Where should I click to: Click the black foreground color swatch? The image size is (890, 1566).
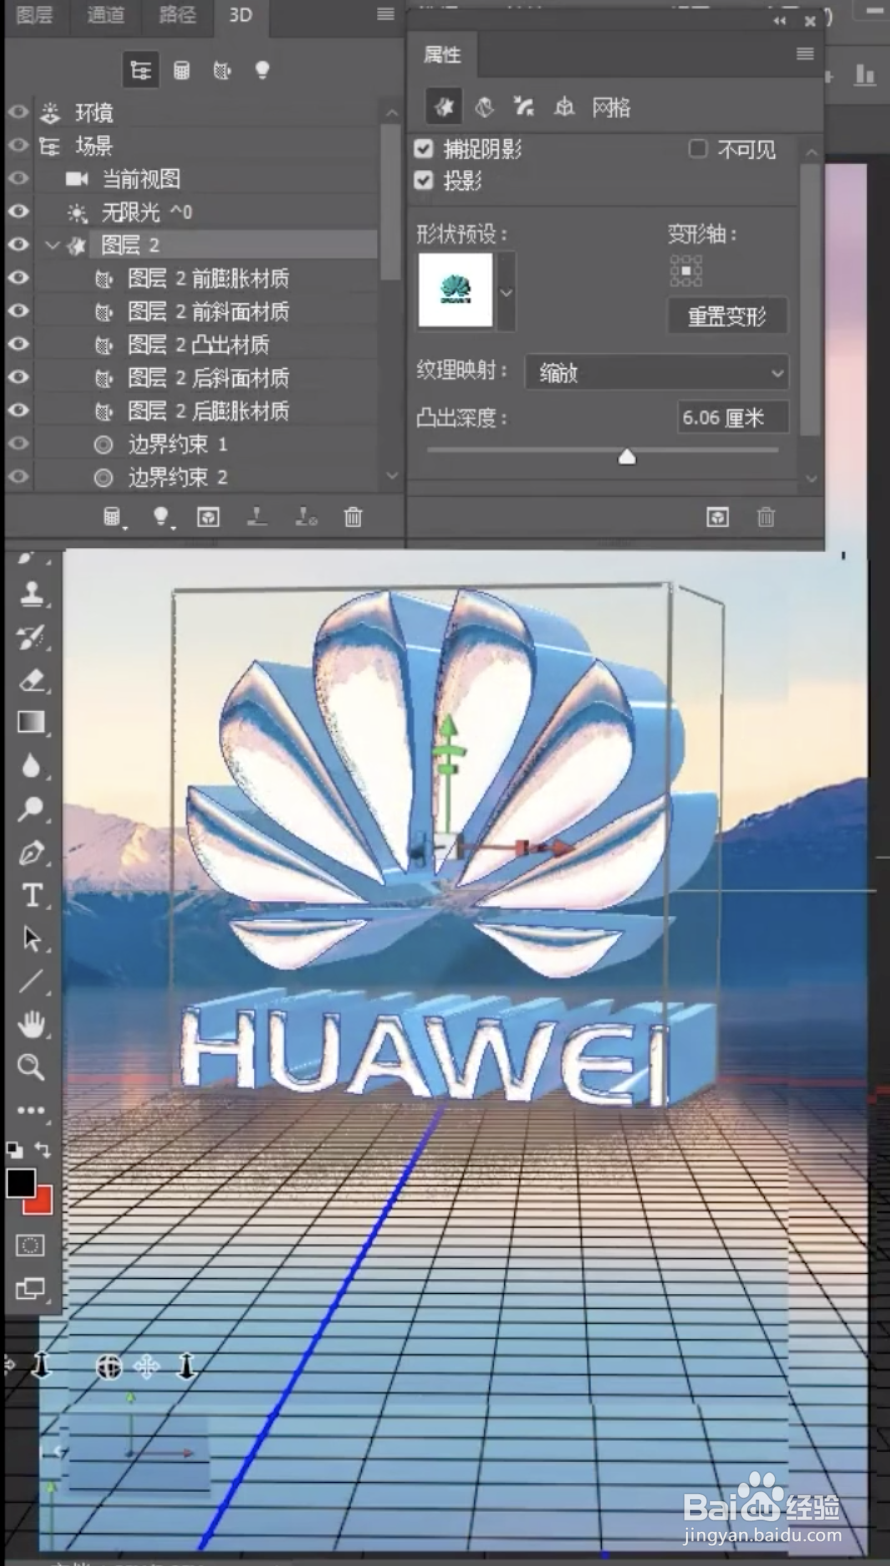pyautogui.click(x=20, y=1183)
